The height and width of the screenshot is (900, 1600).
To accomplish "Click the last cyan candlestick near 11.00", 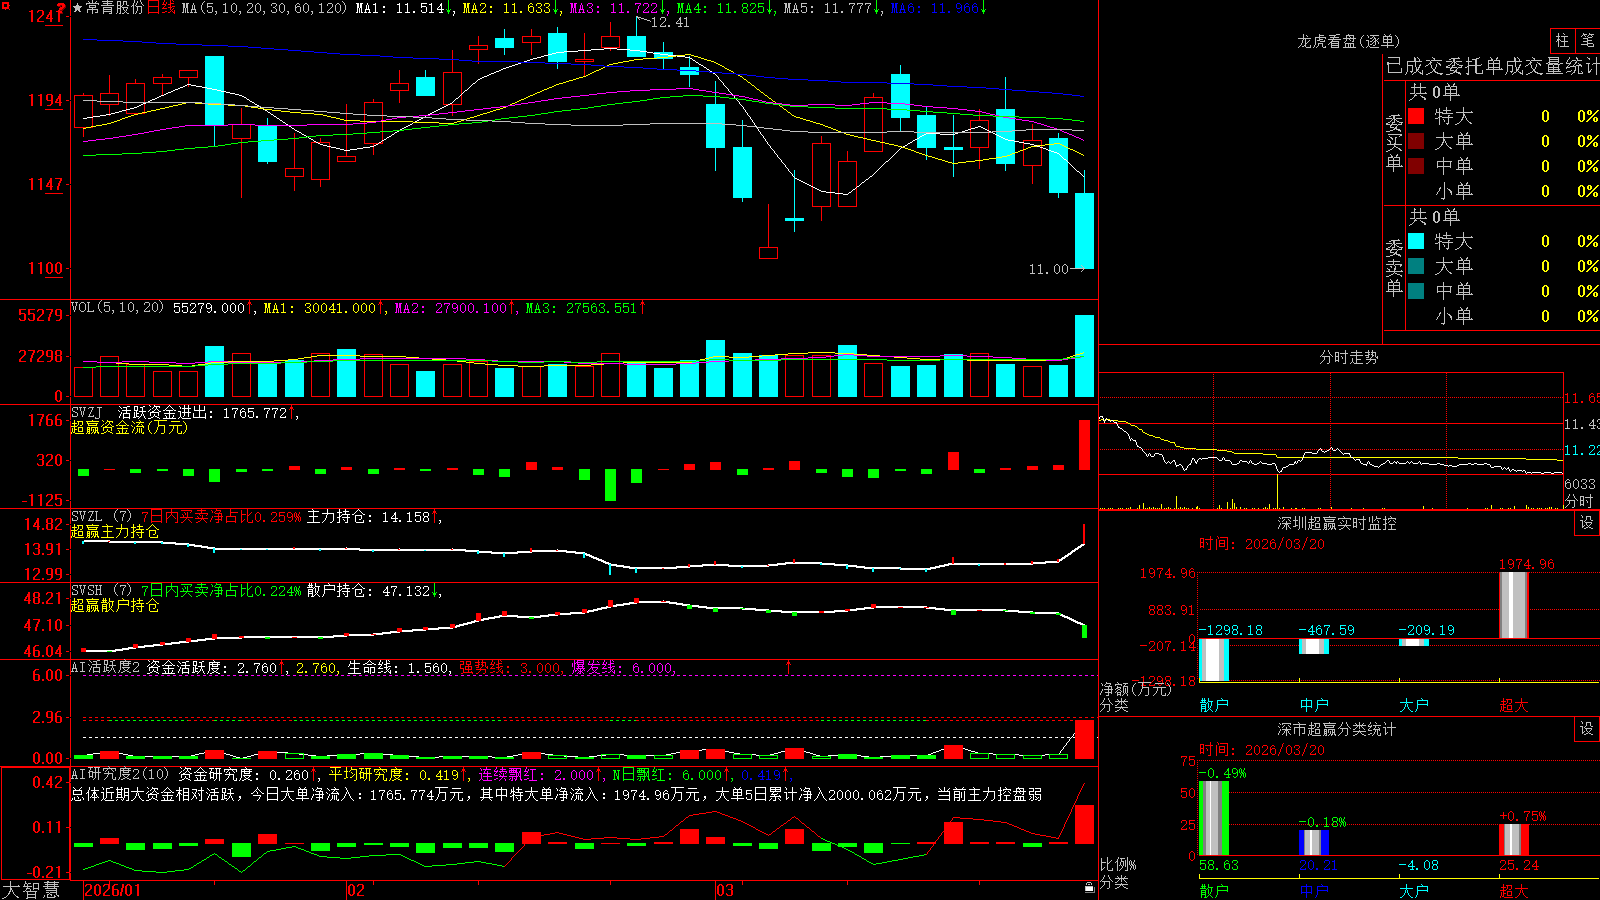I will 1084,231.
